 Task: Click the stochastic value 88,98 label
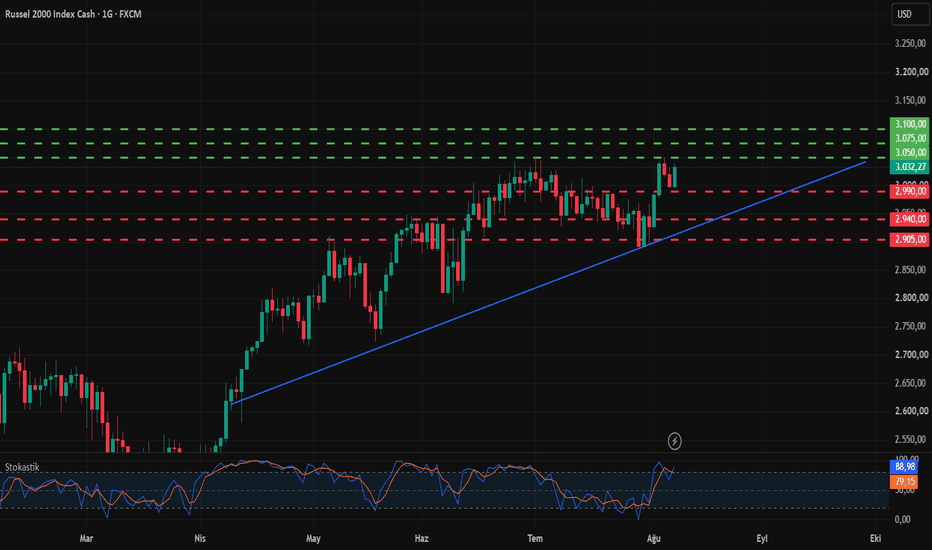click(x=904, y=467)
